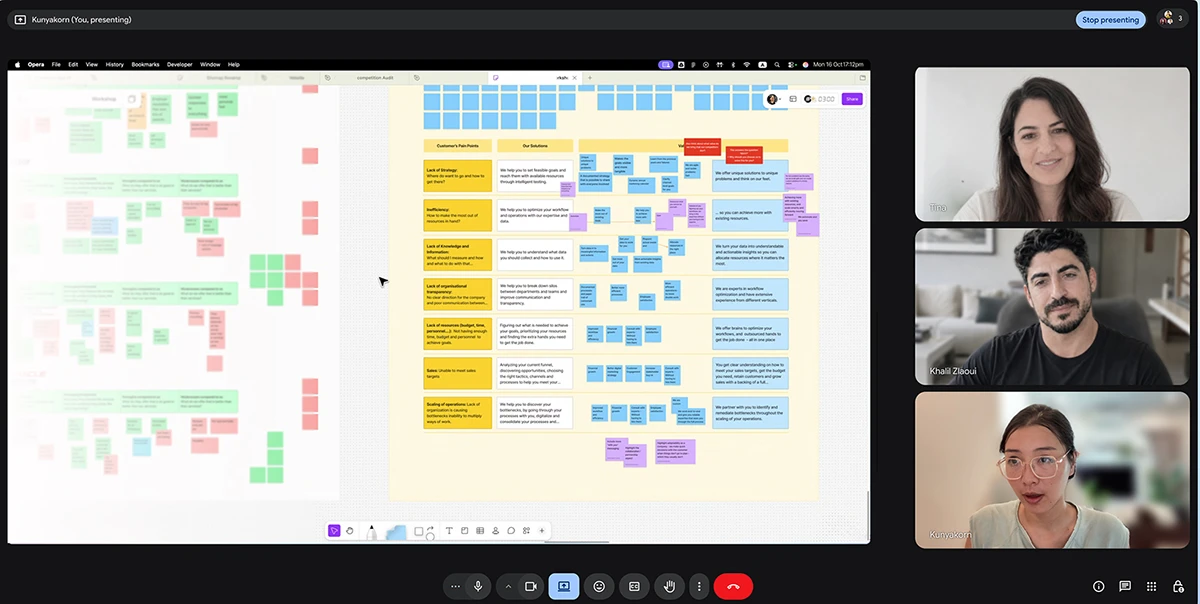Click the Spotlight search icon in menu bar
Viewport: 1200px width, 604px height.
[x=776, y=64]
